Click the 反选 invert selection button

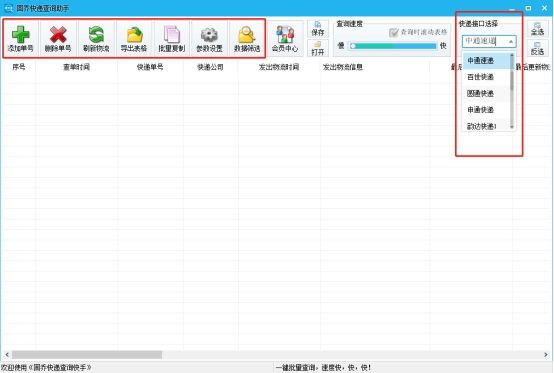537,48
